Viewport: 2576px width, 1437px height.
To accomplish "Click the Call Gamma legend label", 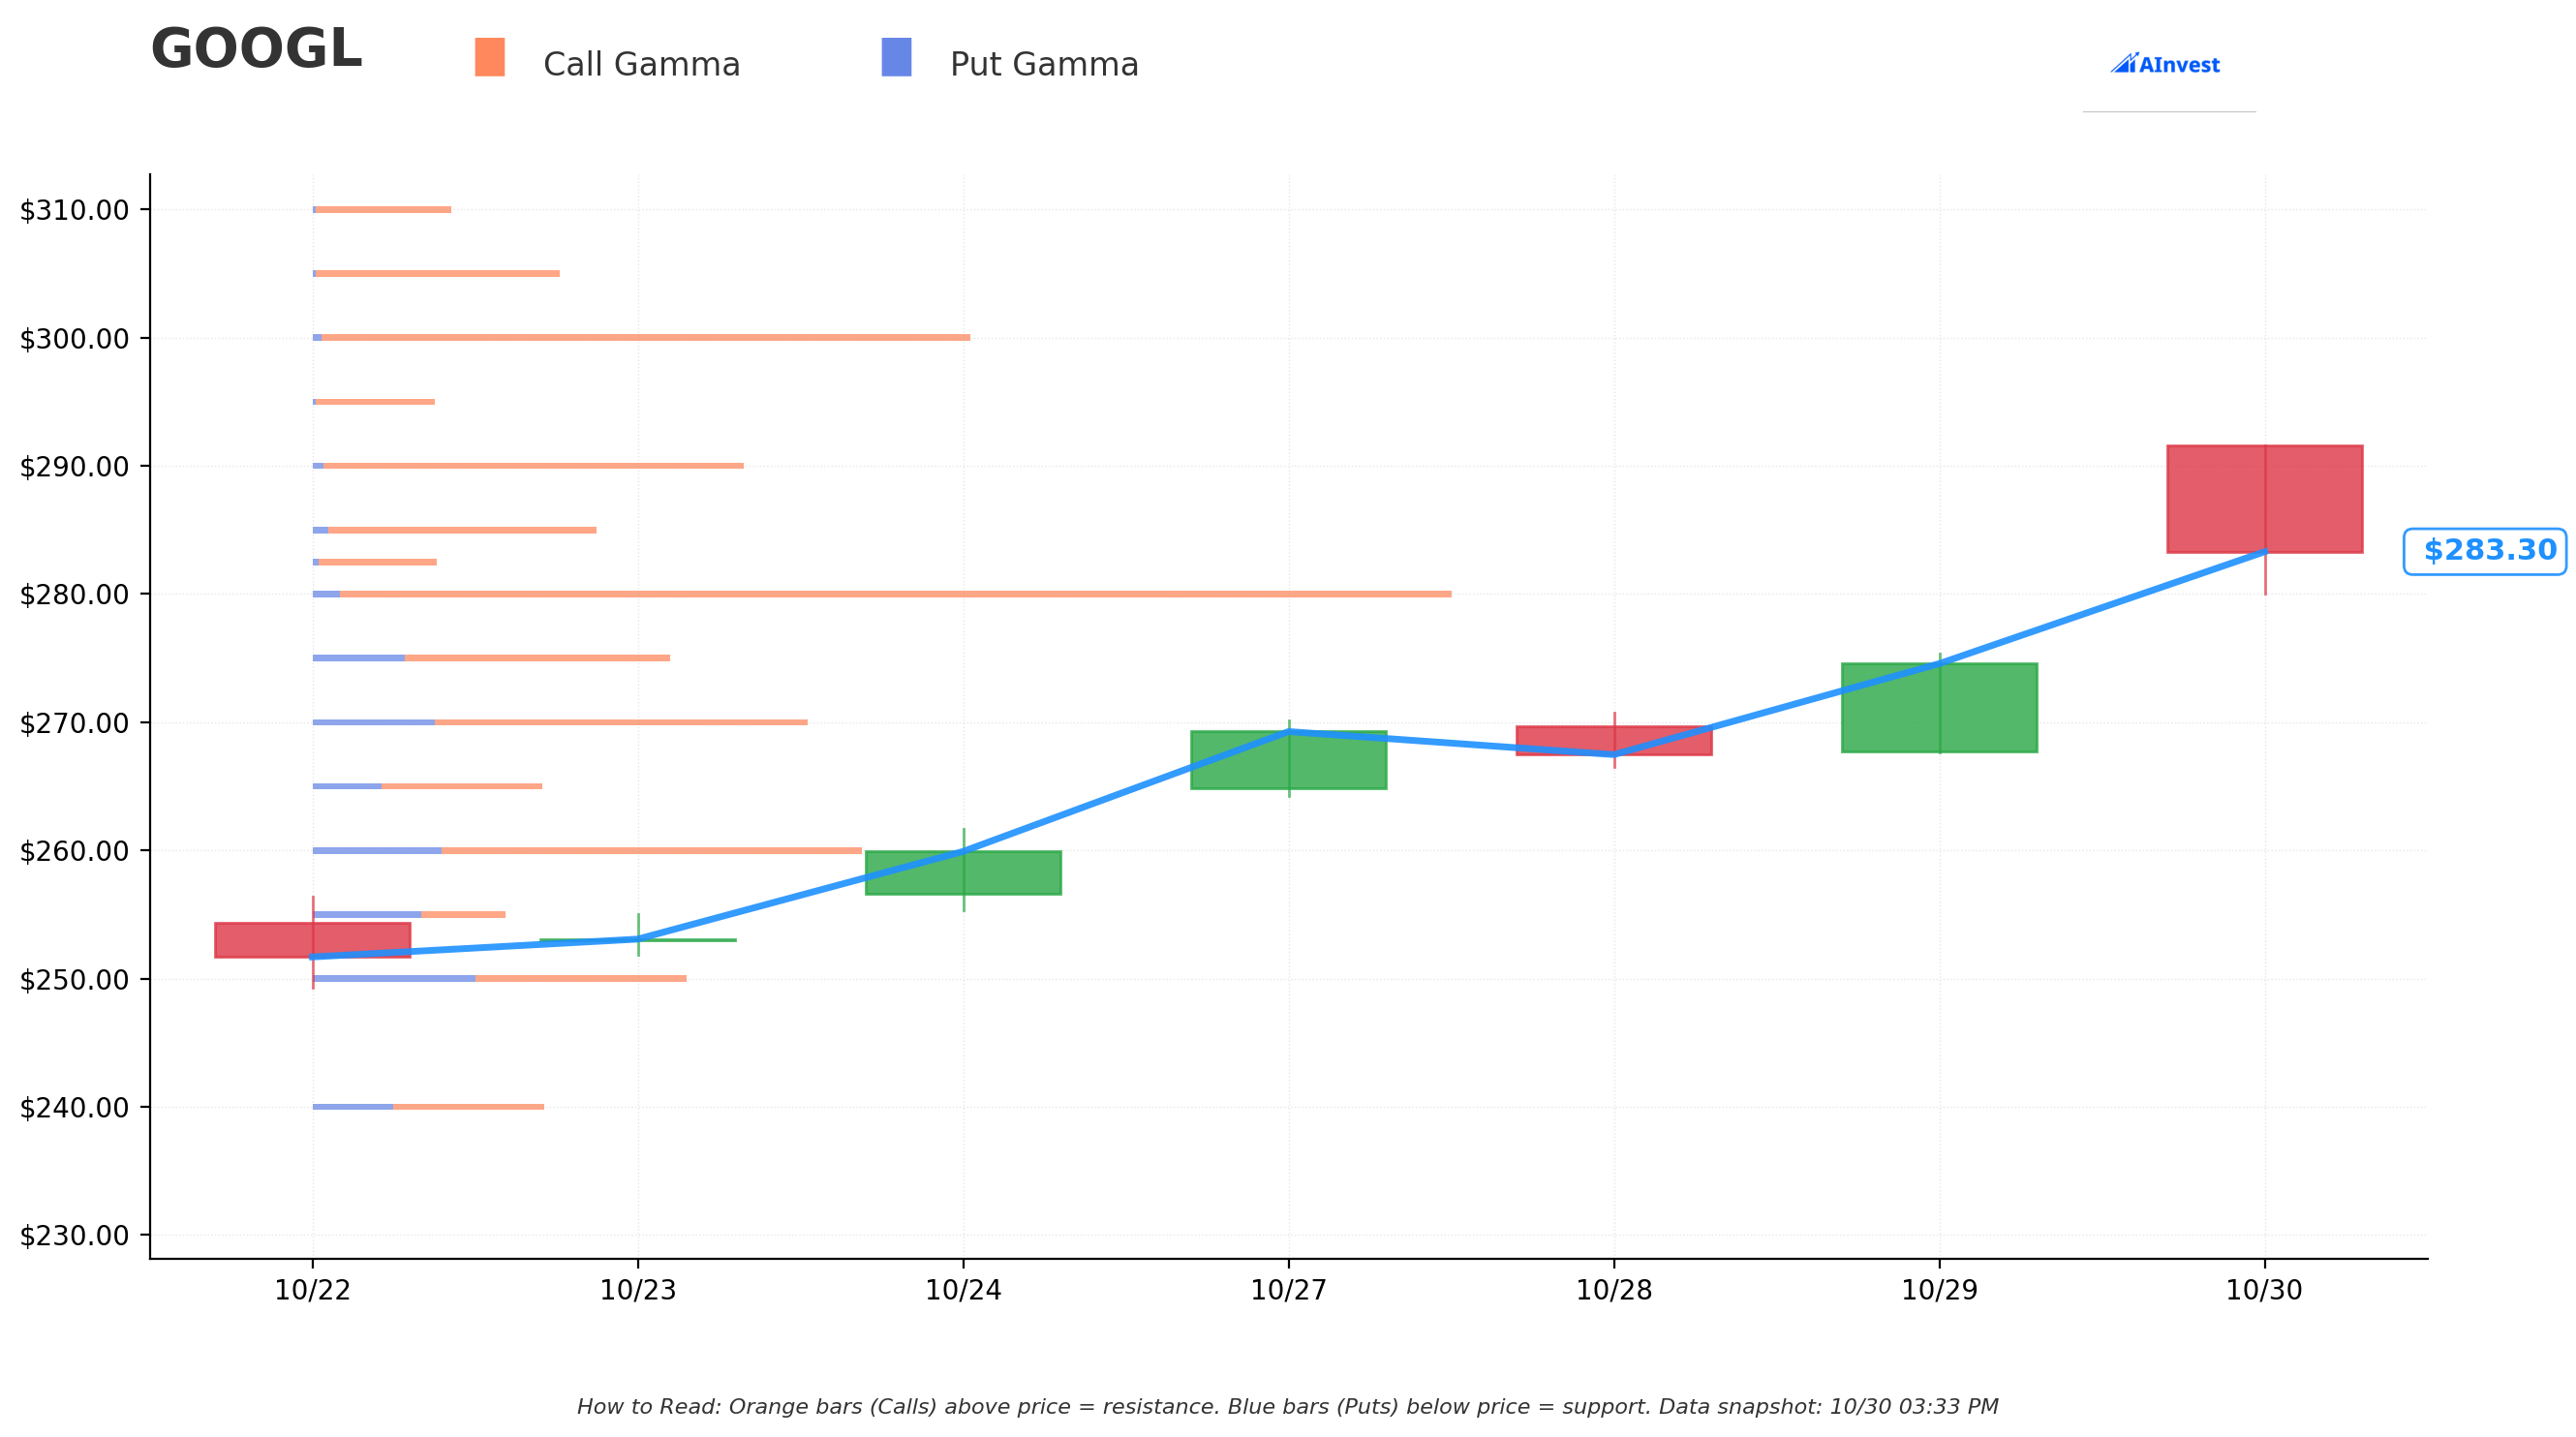I will tap(642, 65).
